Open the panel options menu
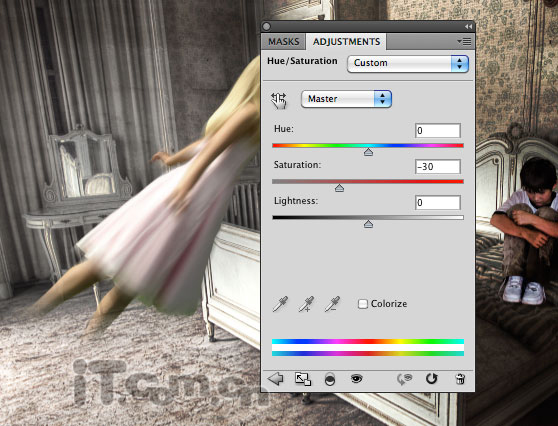Screen dimensions: 558x426 tap(464, 42)
